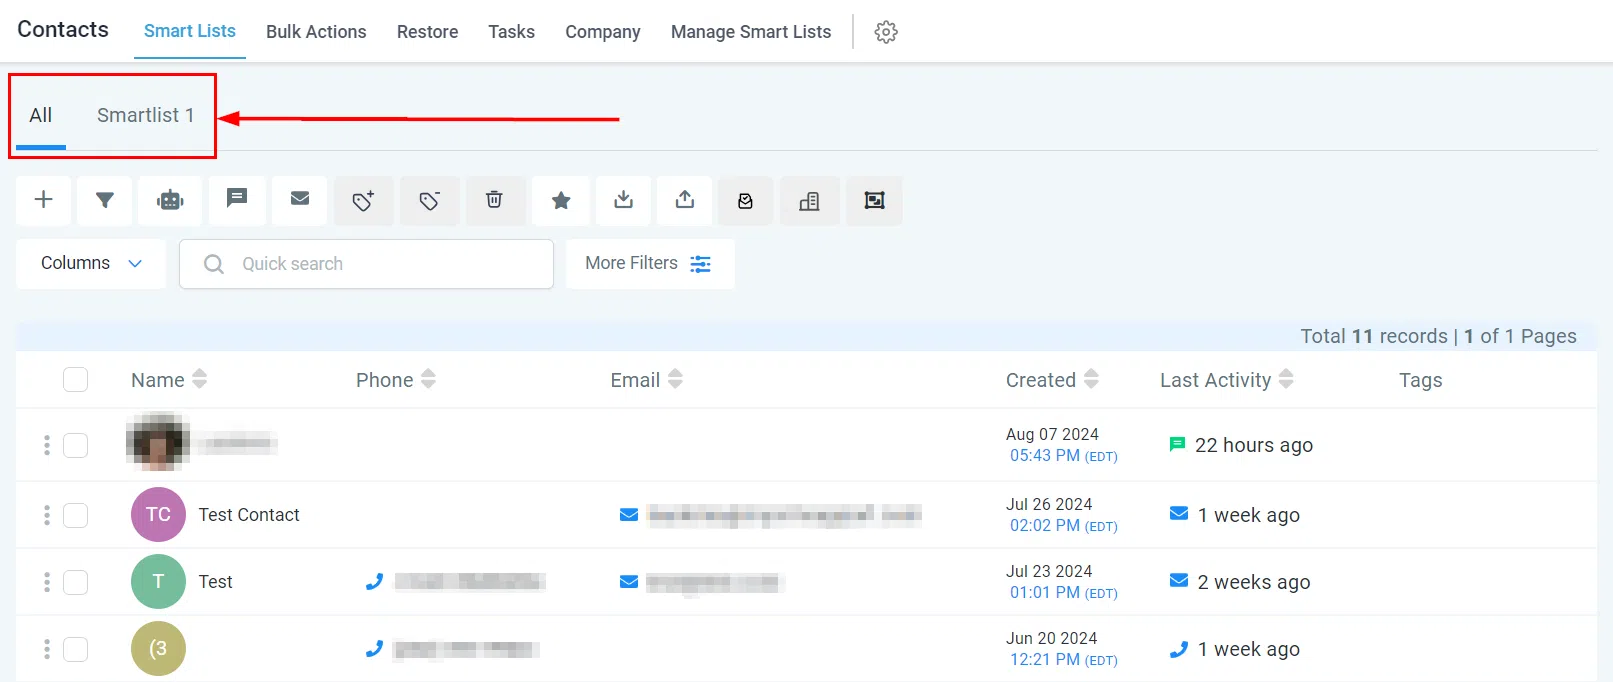
Task: Sort by Email column arrows
Action: coord(675,379)
